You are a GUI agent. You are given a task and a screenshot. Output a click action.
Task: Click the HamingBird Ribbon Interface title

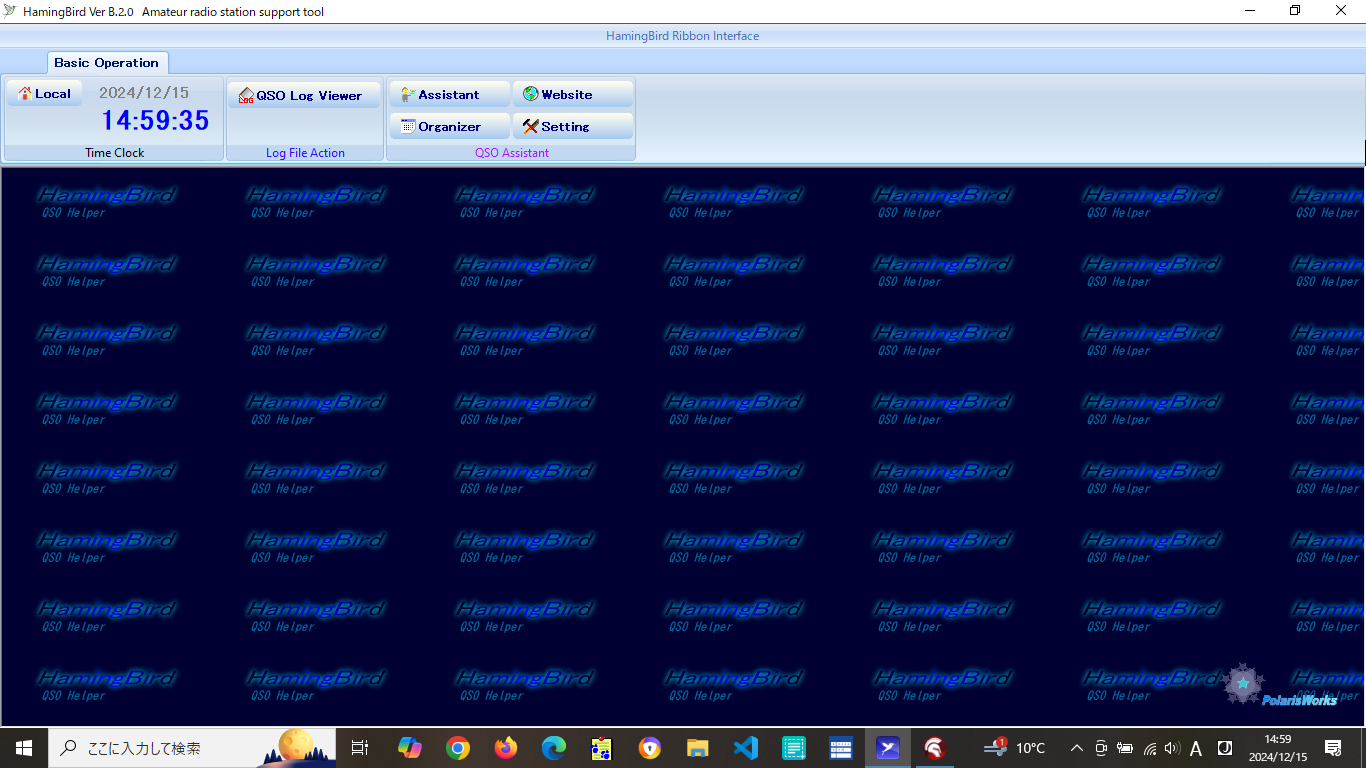pos(683,36)
